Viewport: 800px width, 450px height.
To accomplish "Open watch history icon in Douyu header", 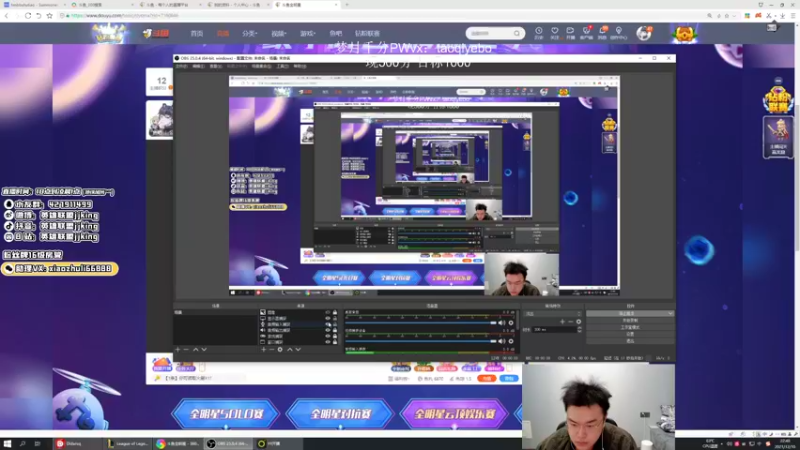I will tap(539, 33).
